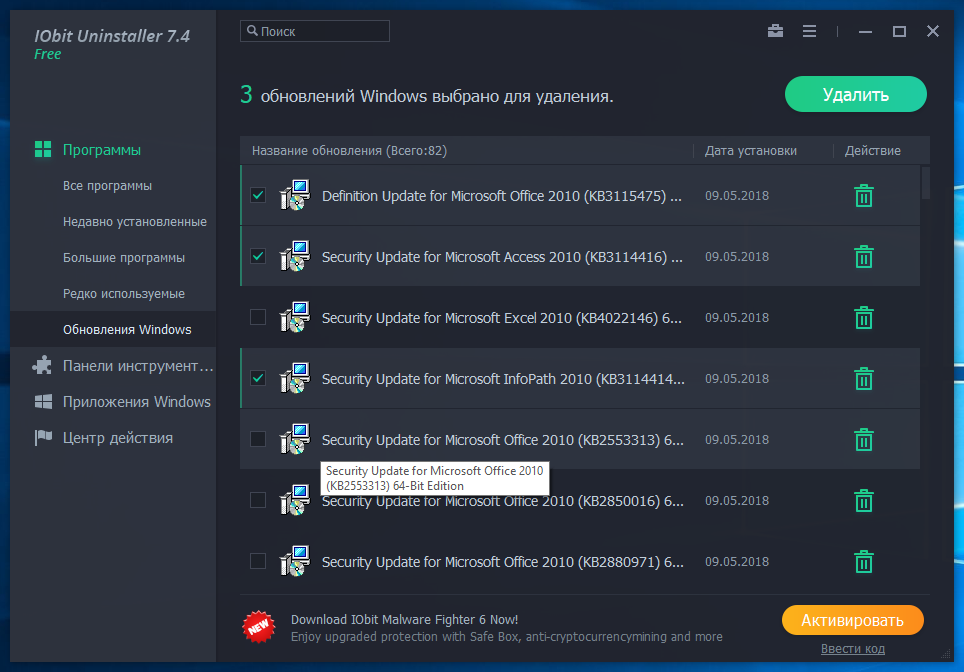Click the Ввести код link
Viewport: 964px width, 672px height.
point(852,649)
